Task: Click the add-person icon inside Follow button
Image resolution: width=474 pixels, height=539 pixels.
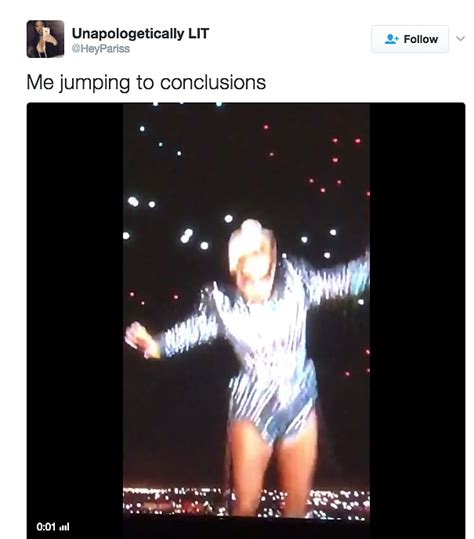Action: 392,39
